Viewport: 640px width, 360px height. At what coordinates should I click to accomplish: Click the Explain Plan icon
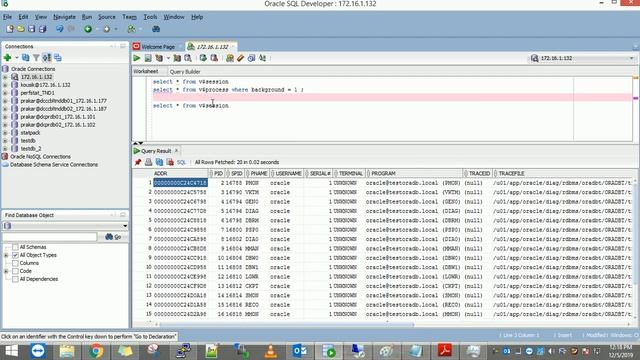pyautogui.click(x=159, y=58)
